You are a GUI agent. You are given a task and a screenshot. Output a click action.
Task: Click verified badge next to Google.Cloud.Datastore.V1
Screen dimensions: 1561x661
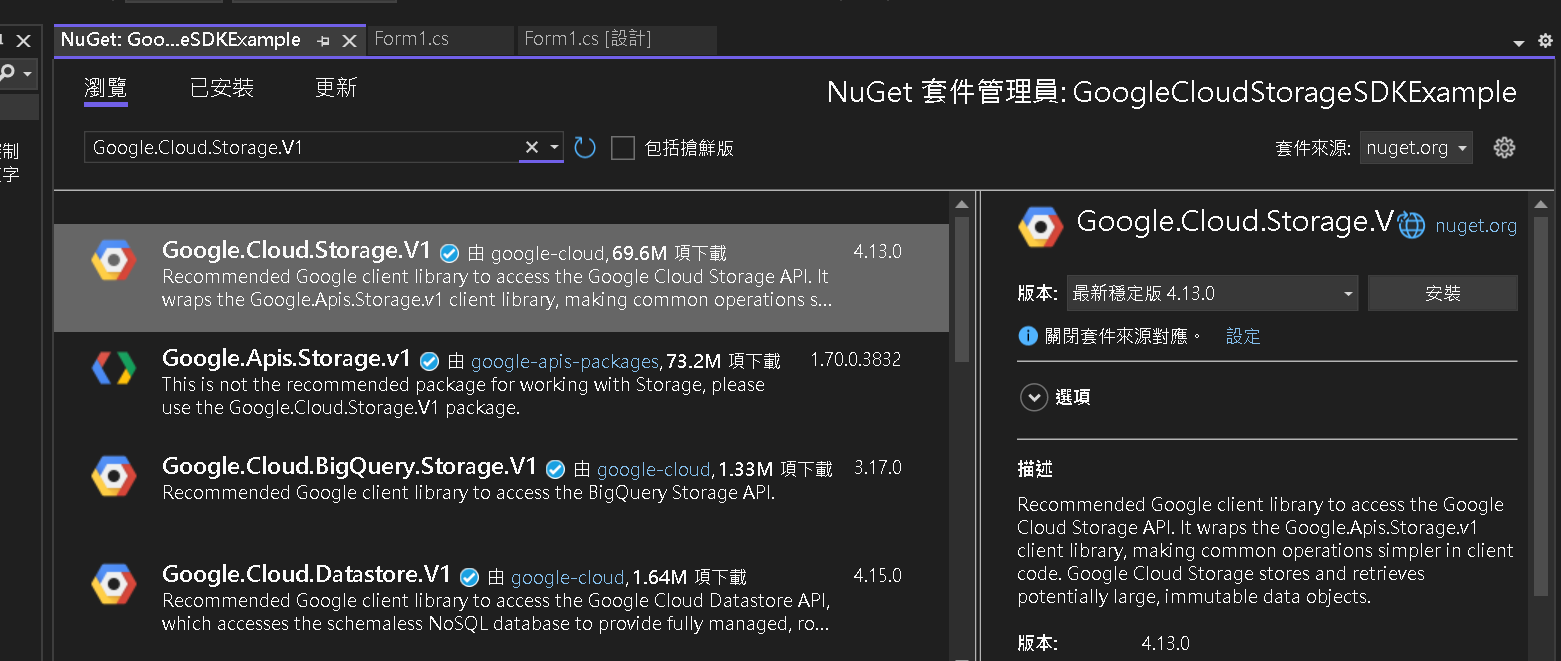470,577
